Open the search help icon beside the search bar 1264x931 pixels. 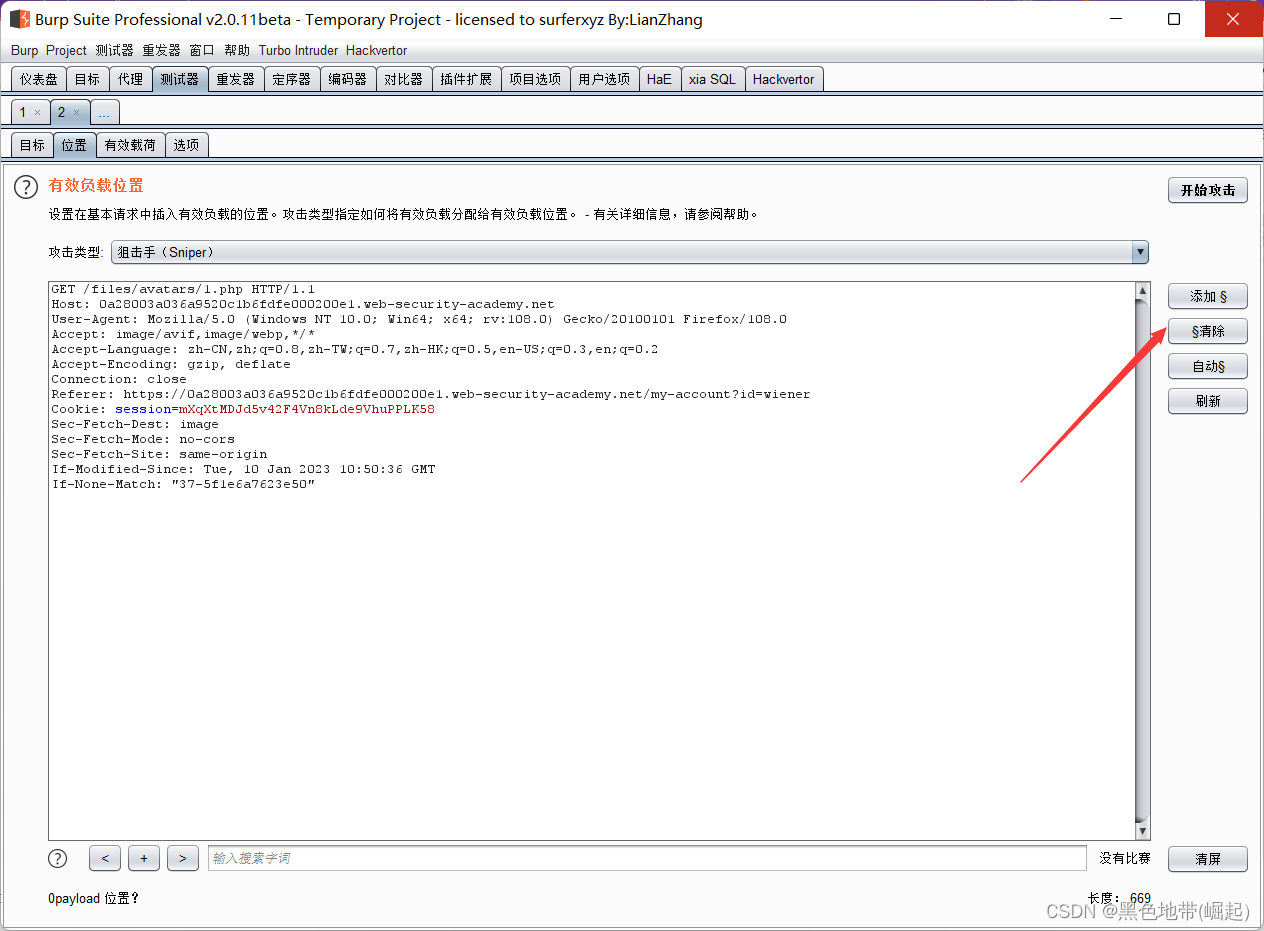tap(58, 858)
